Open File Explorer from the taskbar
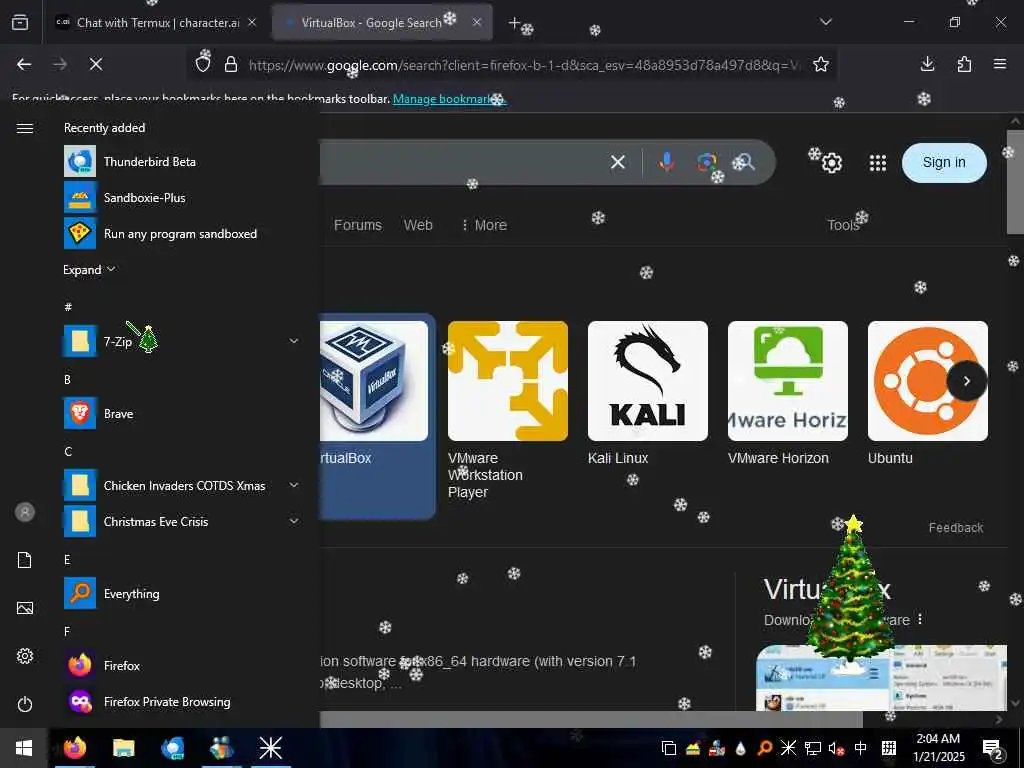Image resolution: width=1024 pixels, height=768 pixels. [x=123, y=748]
